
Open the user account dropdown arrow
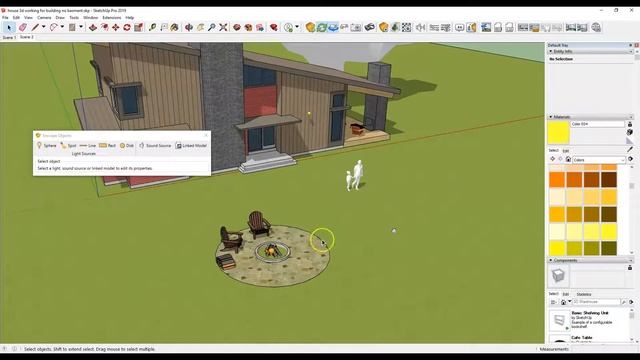pyautogui.click(x=297, y=27)
